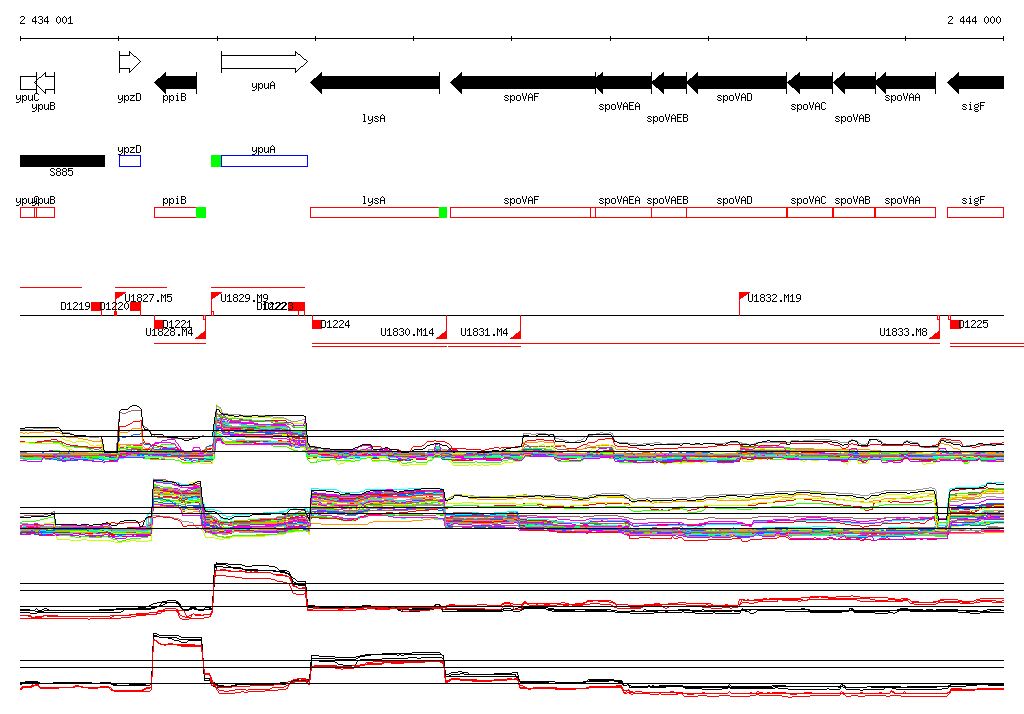Select the D1225 red marker
Screen dimensions: 1024x714
955,324
